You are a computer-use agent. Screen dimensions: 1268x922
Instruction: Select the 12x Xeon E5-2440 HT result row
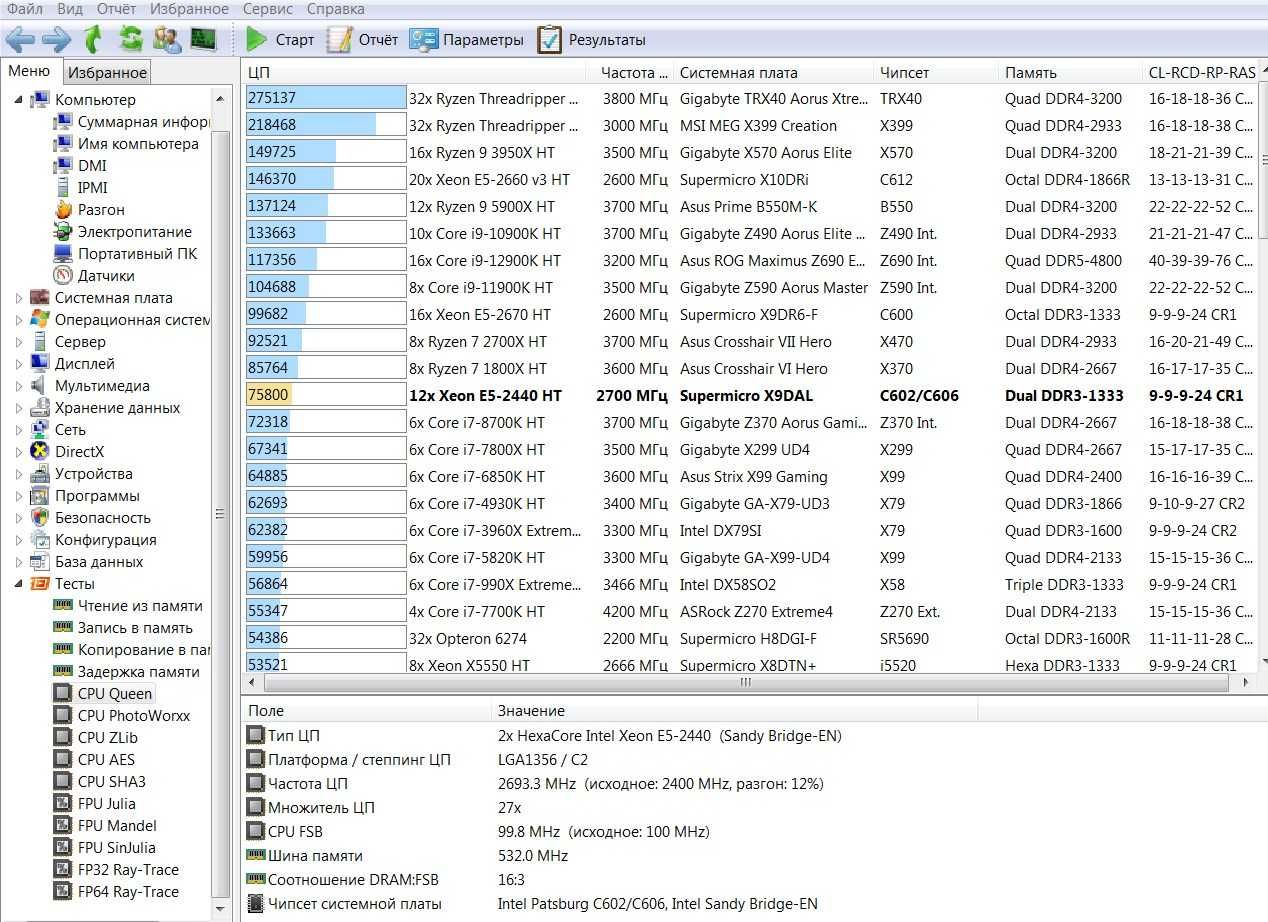point(752,396)
